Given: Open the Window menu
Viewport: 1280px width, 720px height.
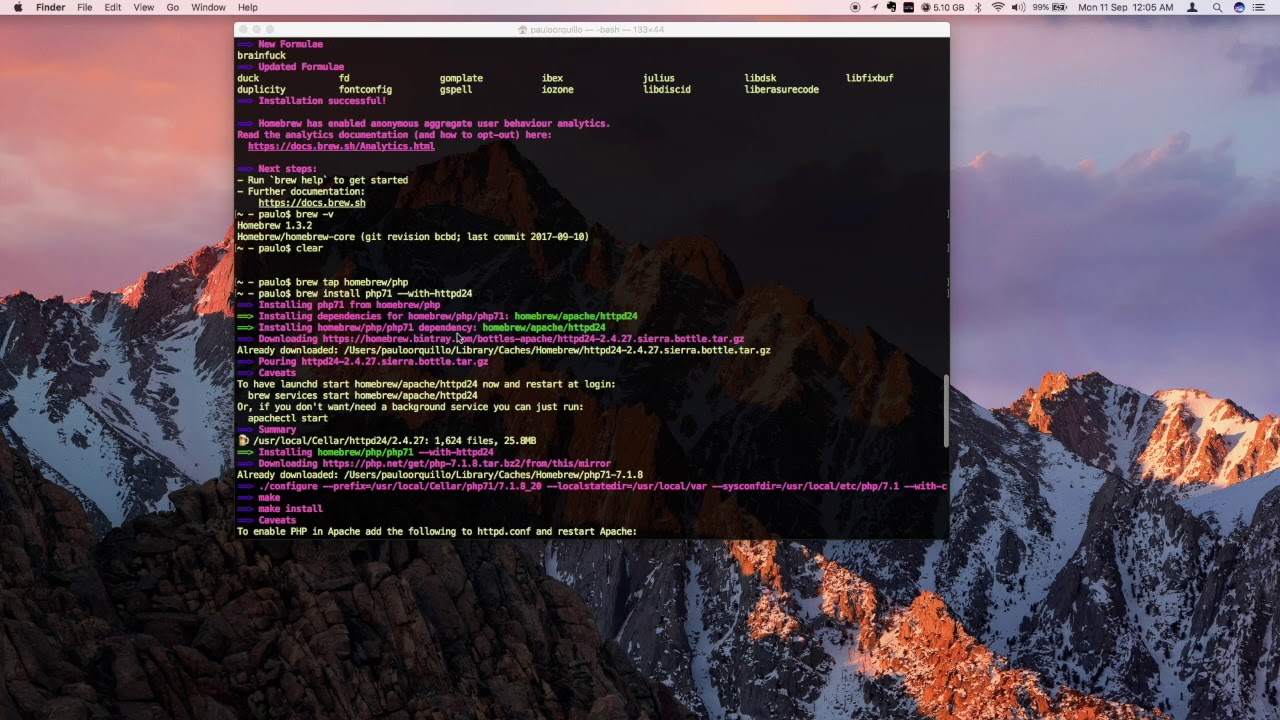Looking at the screenshot, I should [208, 7].
